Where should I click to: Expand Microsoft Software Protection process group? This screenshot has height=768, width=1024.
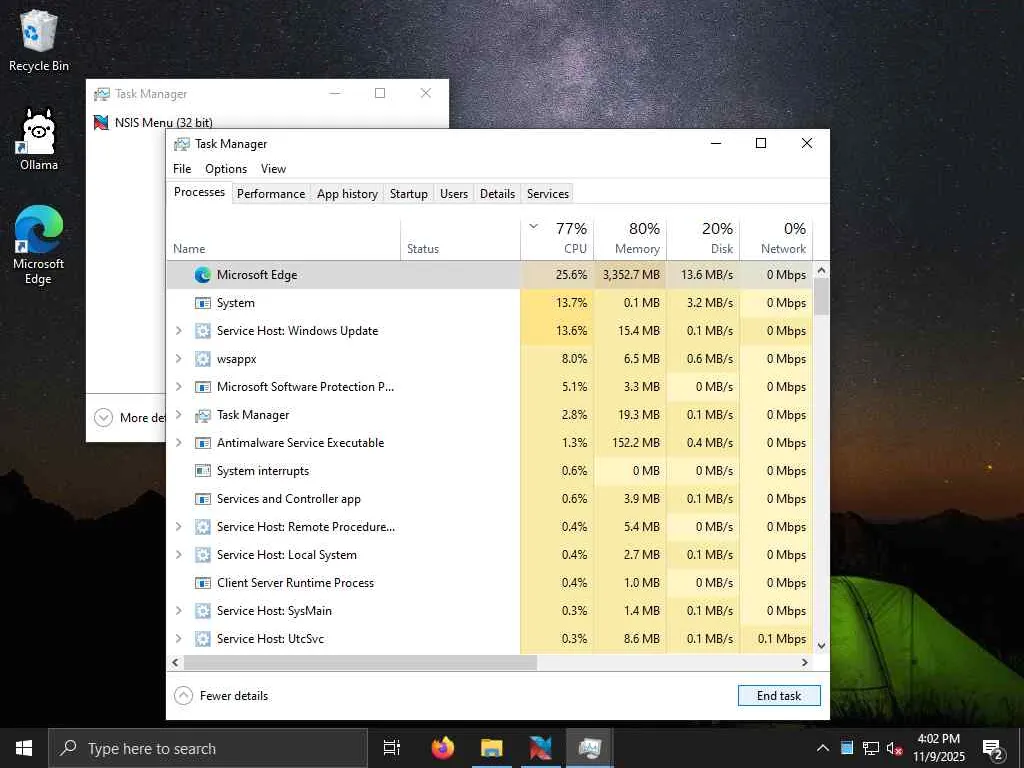click(179, 387)
